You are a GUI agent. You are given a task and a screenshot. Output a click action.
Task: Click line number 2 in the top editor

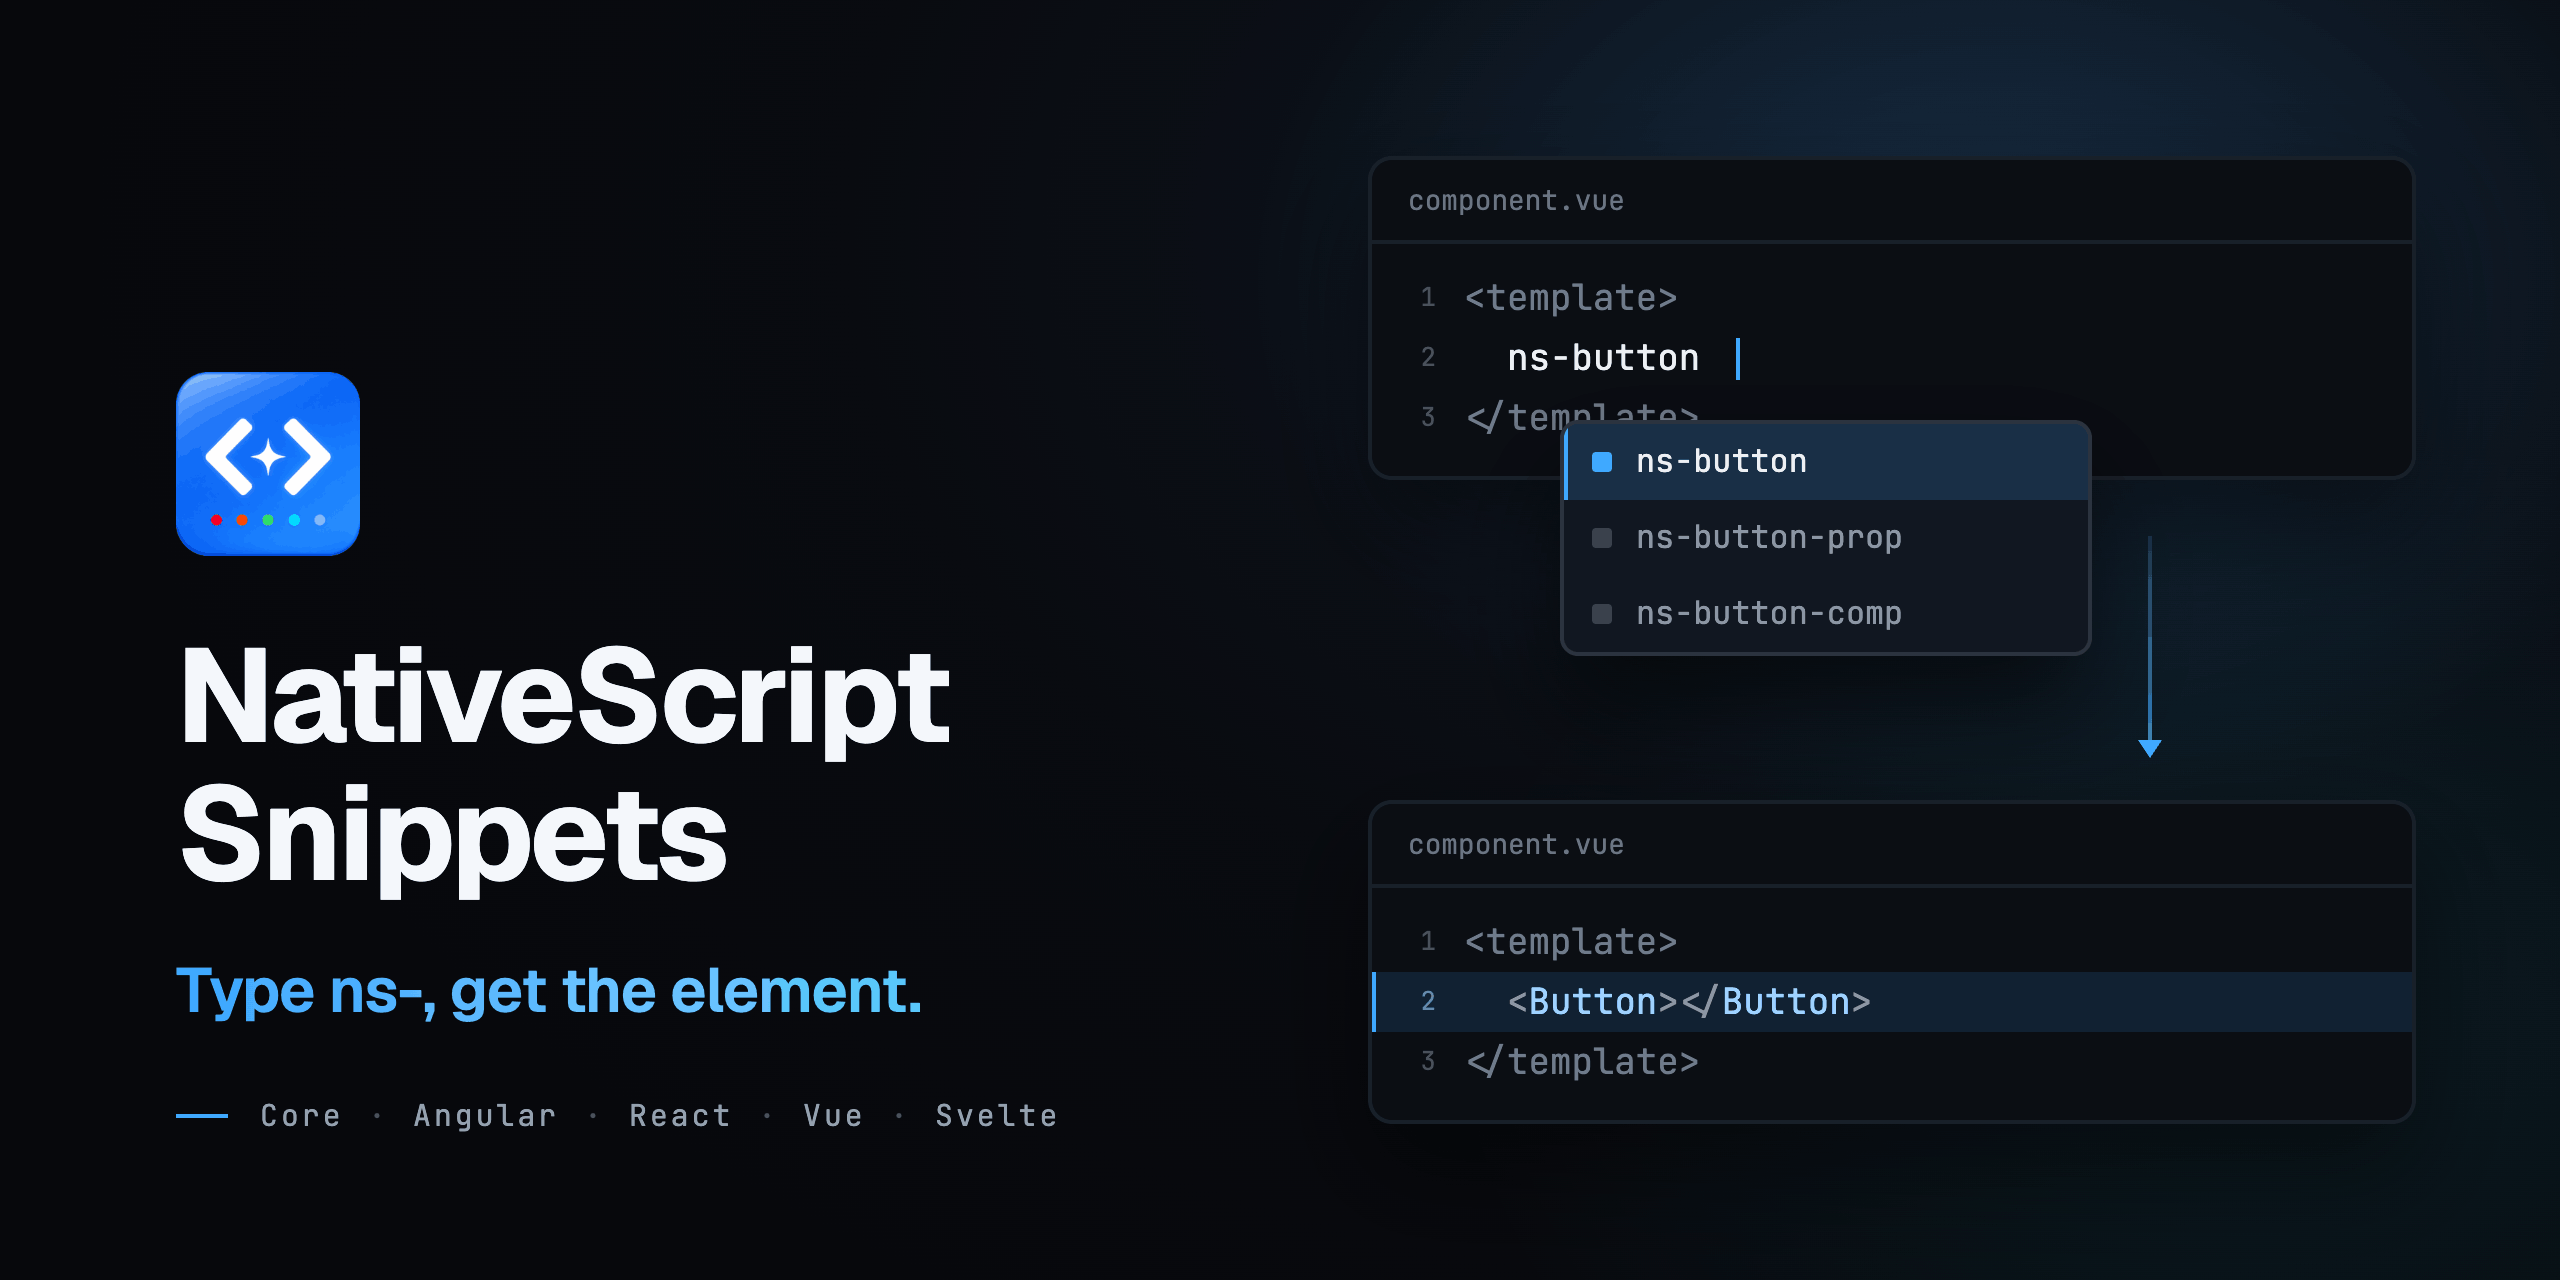pyautogui.click(x=1428, y=358)
